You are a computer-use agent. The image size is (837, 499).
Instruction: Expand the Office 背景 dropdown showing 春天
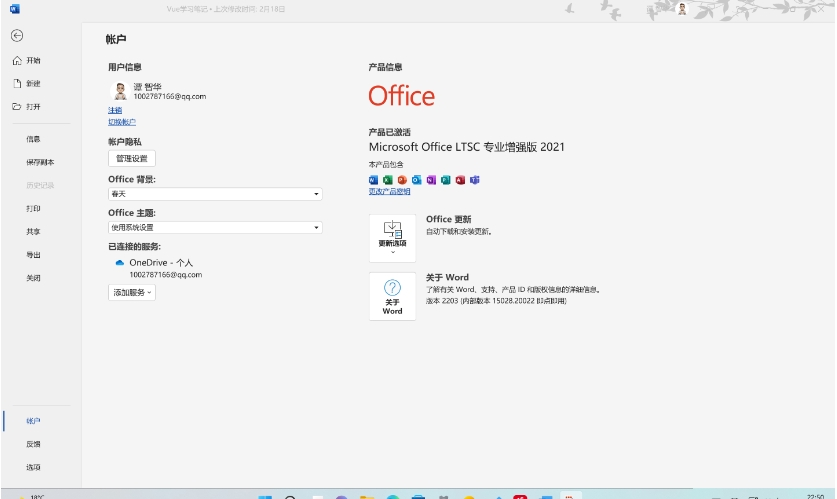point(215,194)
